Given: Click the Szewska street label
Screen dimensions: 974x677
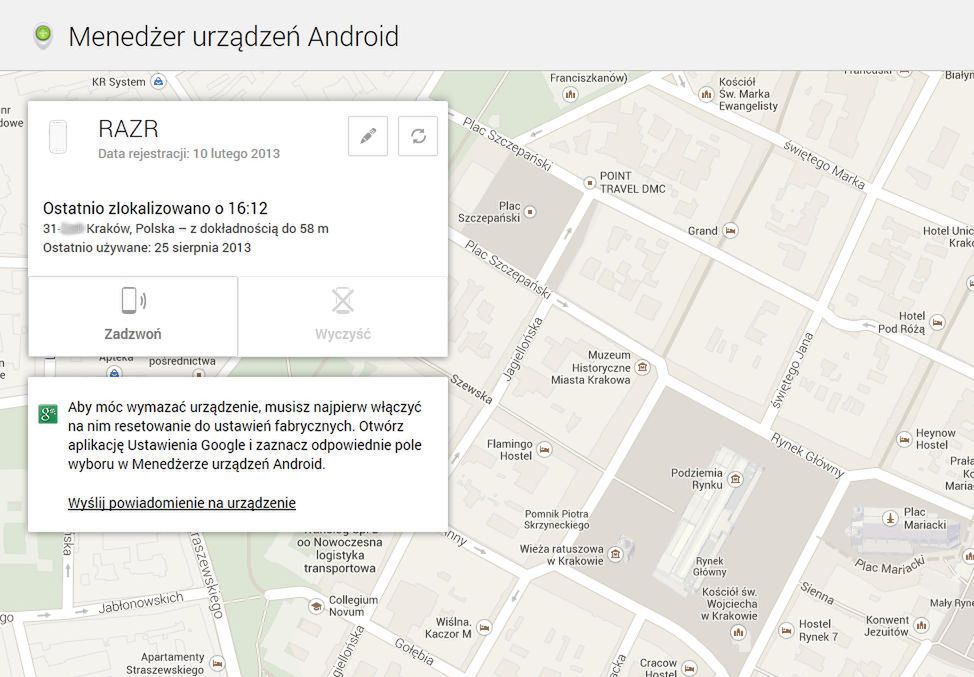Looking at the screenshot, I should (x=471, y=389).
